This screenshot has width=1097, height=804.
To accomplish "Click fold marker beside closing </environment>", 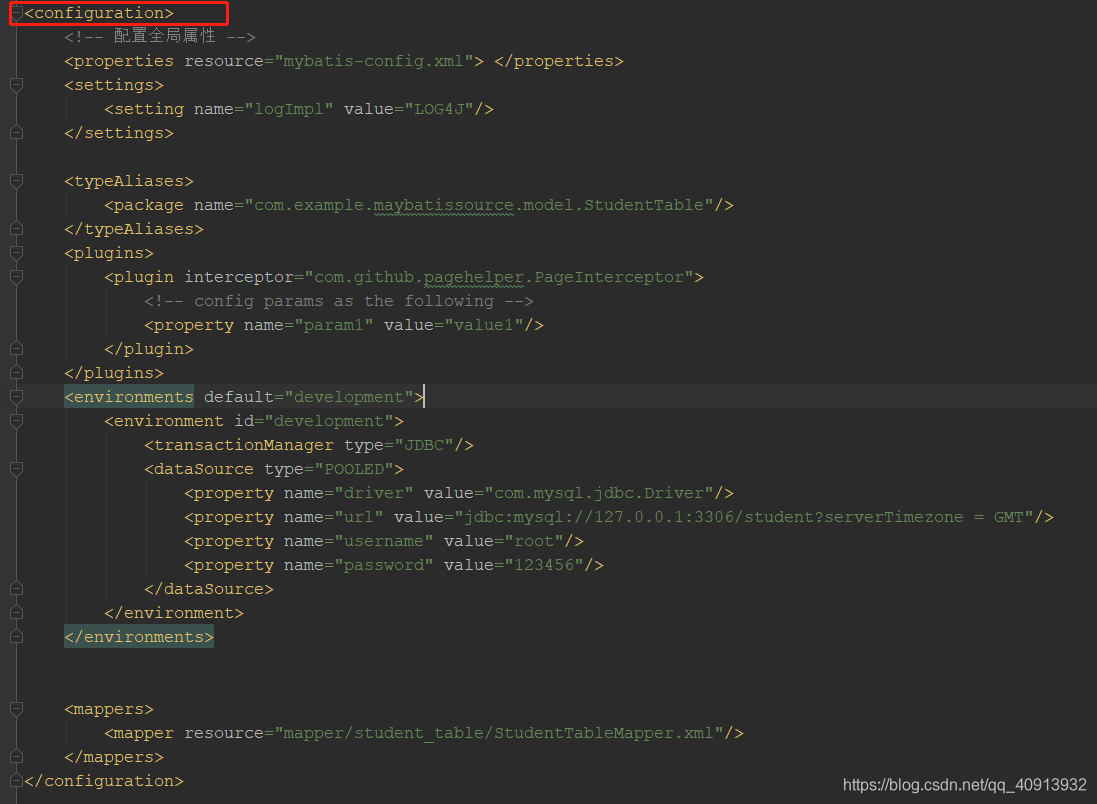I will (17, 613).
